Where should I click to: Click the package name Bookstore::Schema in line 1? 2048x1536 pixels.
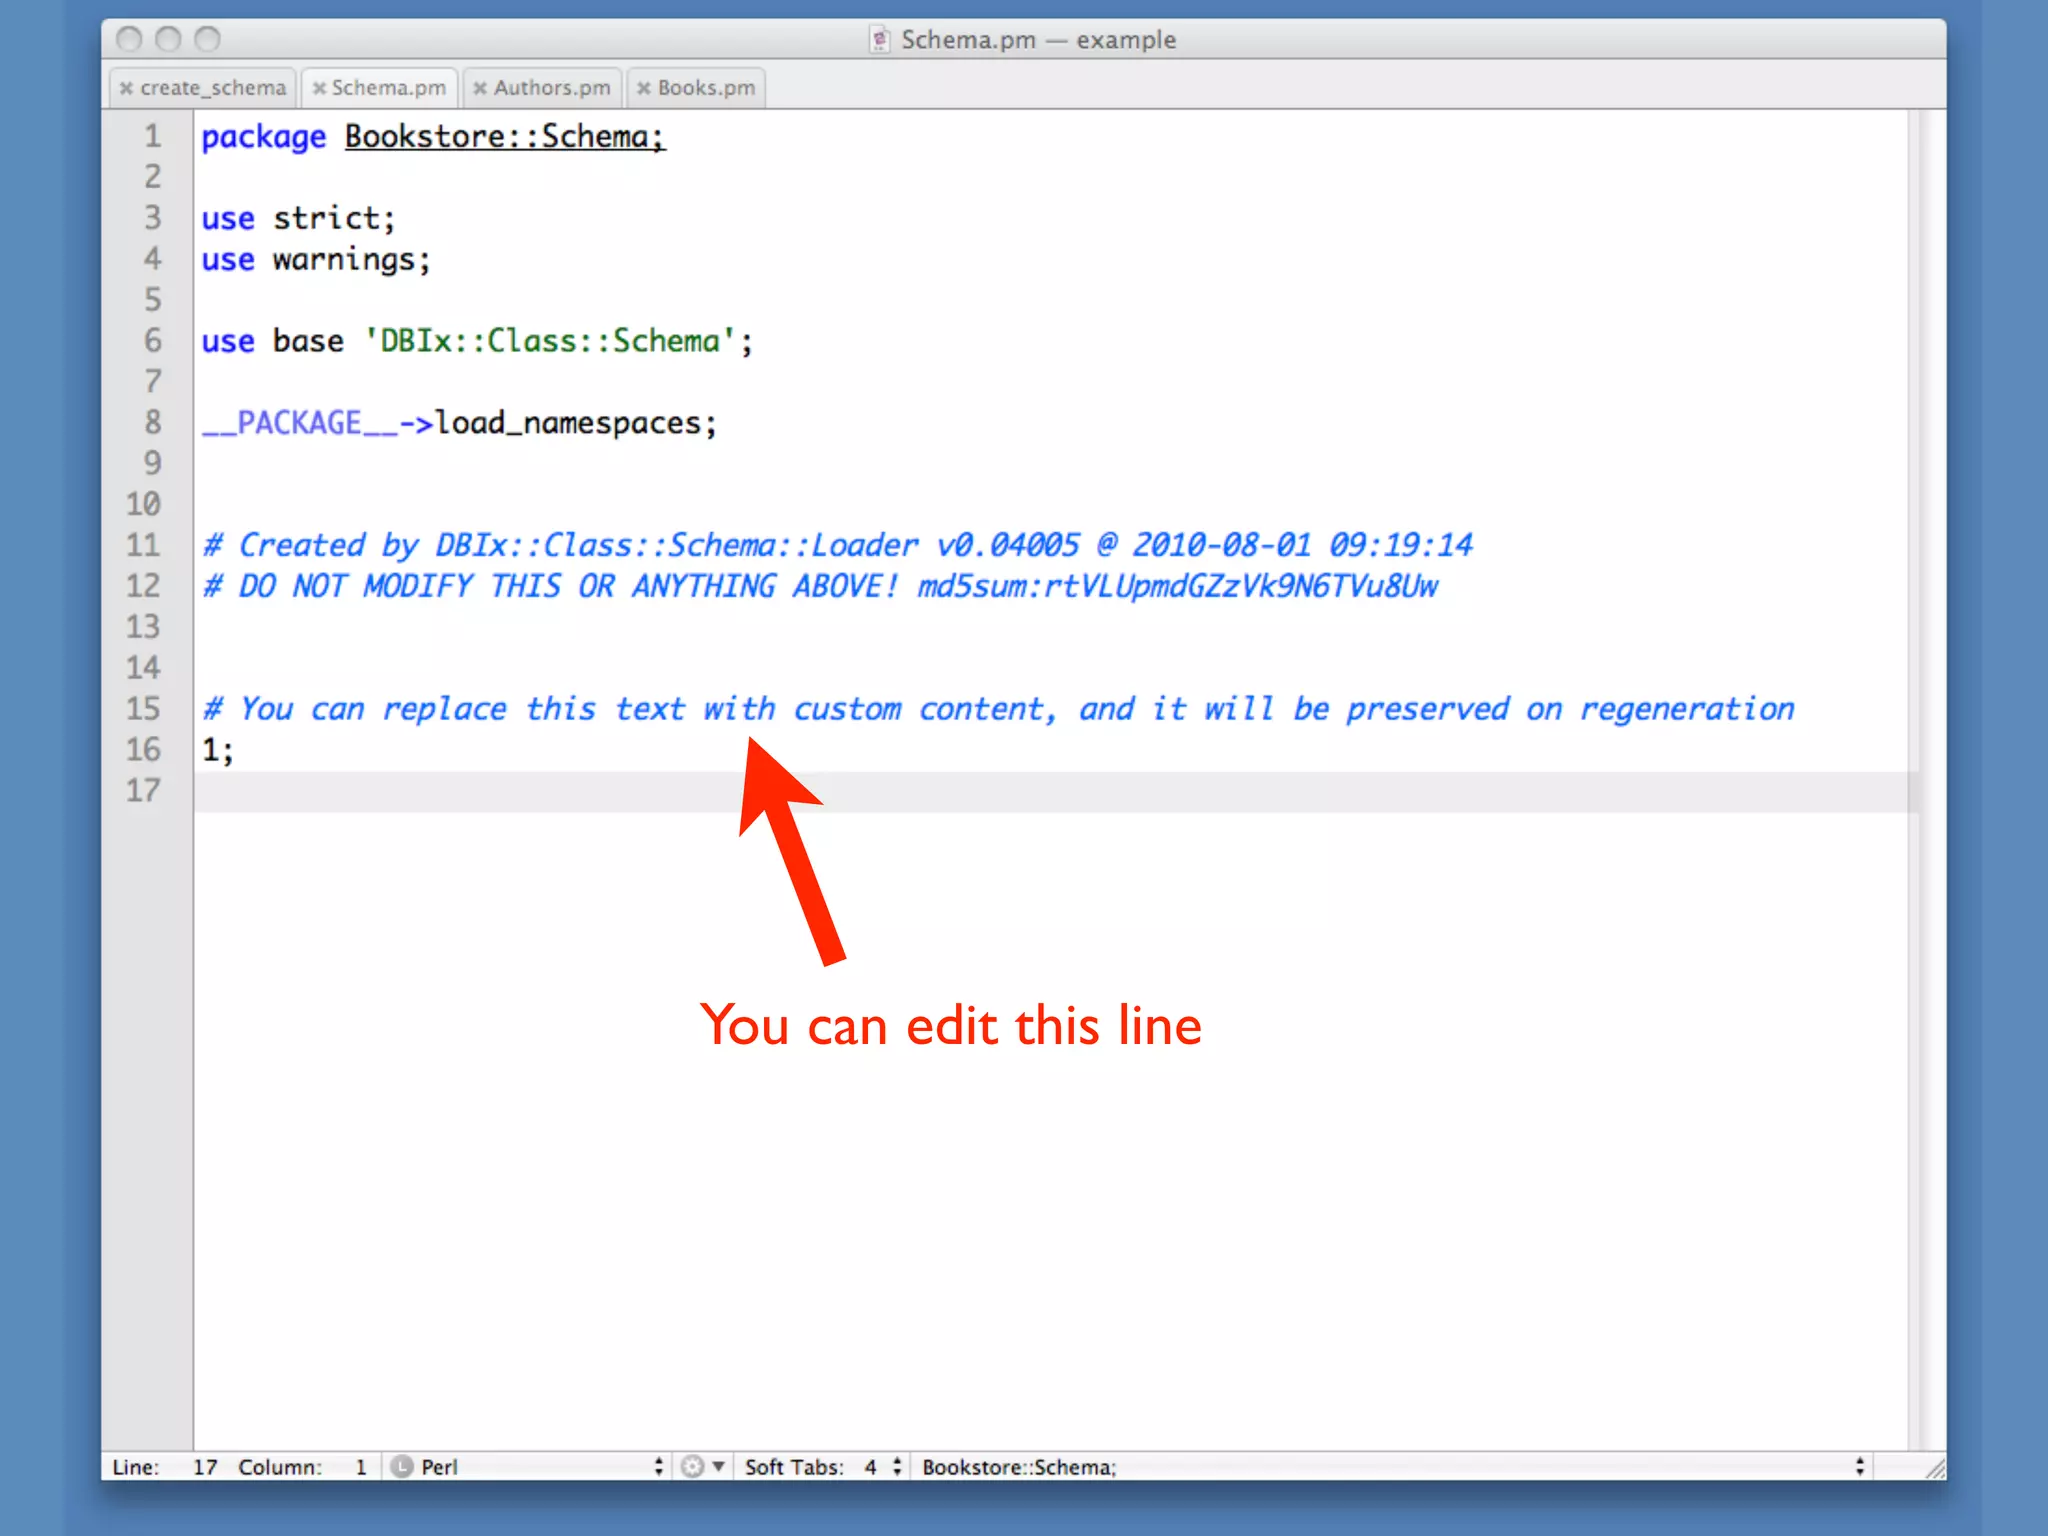pos(504,136)
